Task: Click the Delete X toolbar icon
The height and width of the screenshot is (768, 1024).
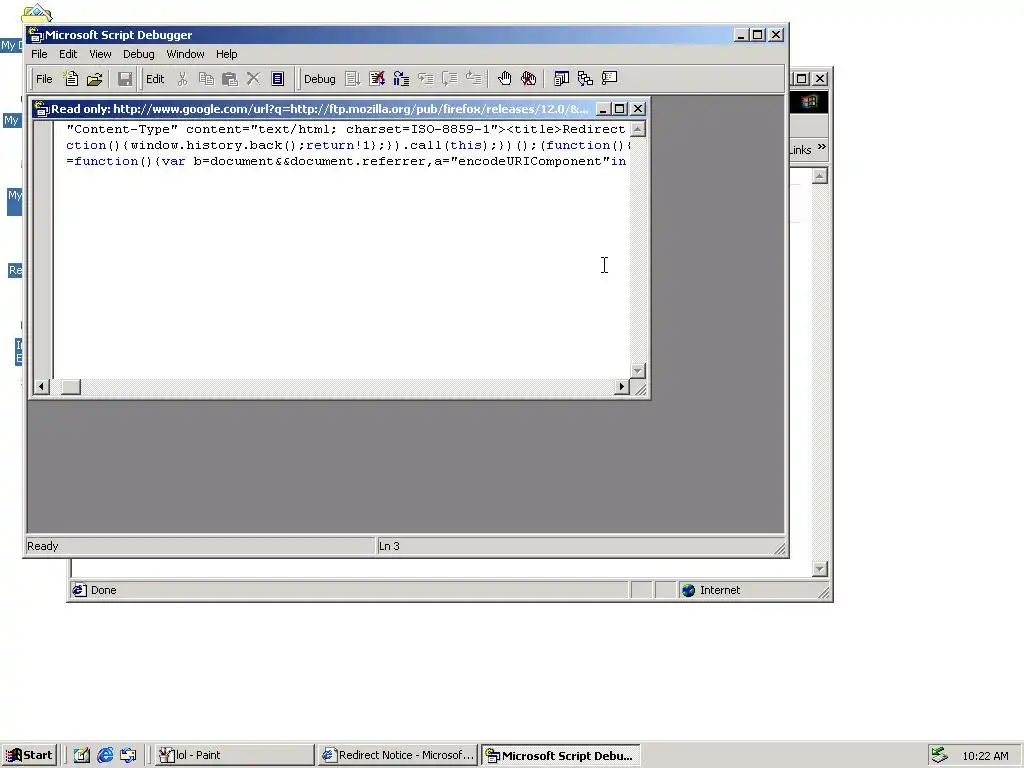Action: (253, 79)
